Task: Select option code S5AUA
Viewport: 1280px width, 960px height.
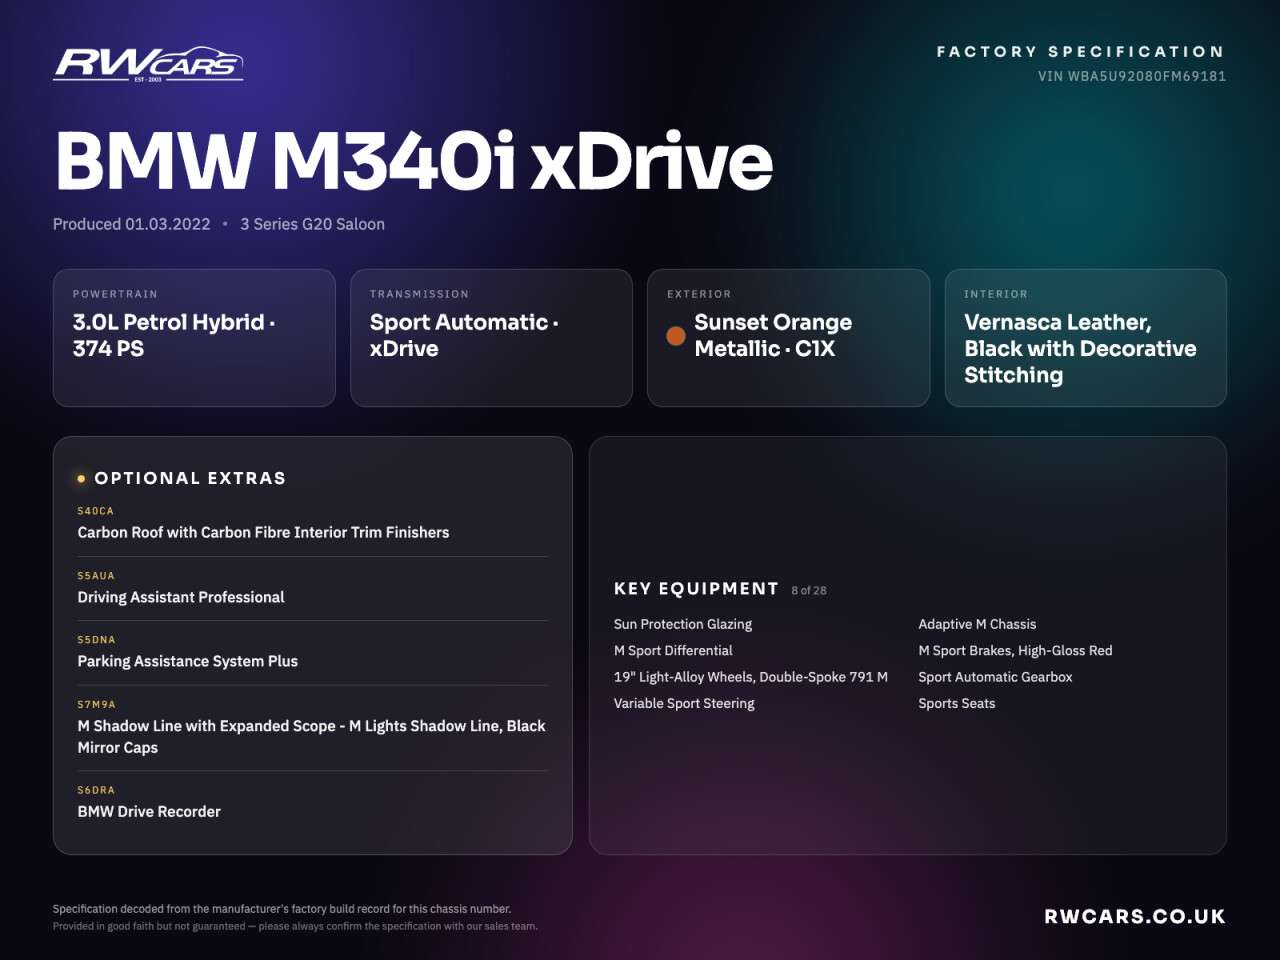Action: (x=96, y=576)
